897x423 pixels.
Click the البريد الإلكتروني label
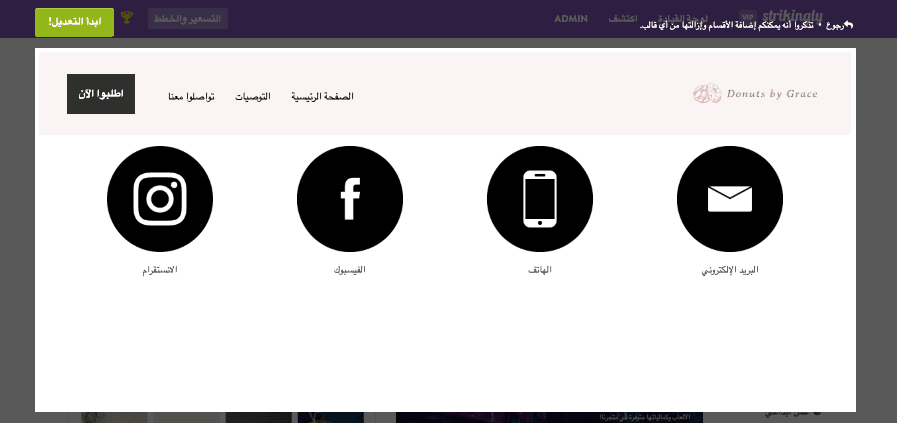click(x=729, y=270)
